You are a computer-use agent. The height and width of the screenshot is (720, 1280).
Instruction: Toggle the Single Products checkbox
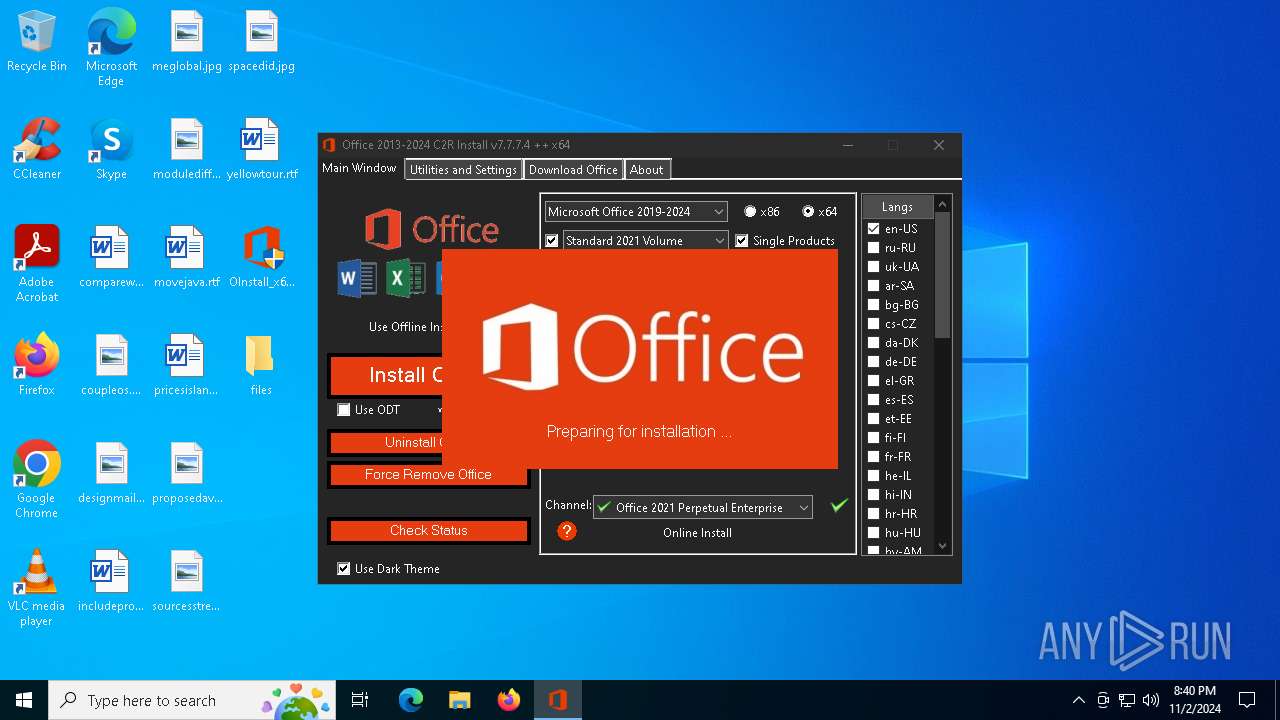742,240
